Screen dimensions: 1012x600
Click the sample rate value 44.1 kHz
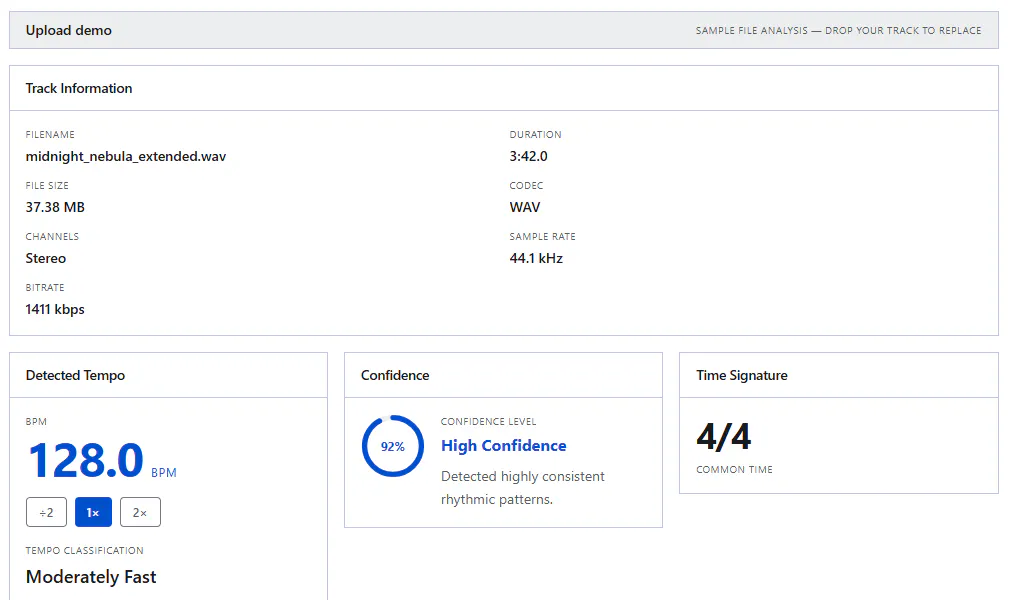[x=536, y=258]
